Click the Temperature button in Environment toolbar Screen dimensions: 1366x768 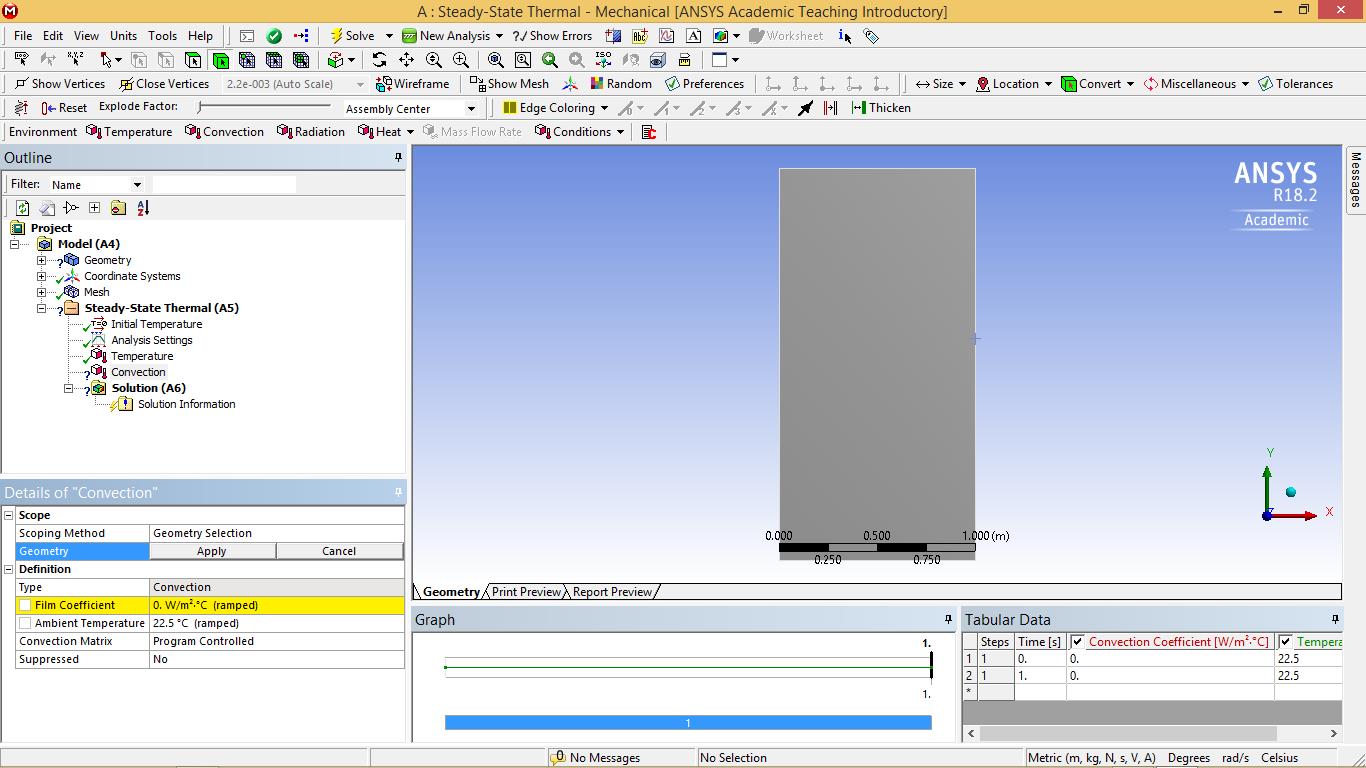click(x=129, y=132)
